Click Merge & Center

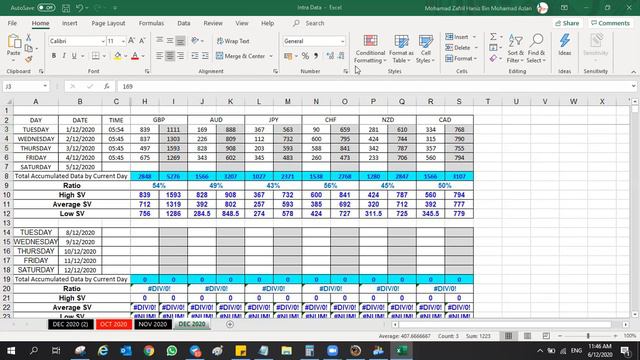[x=240, y=56]
